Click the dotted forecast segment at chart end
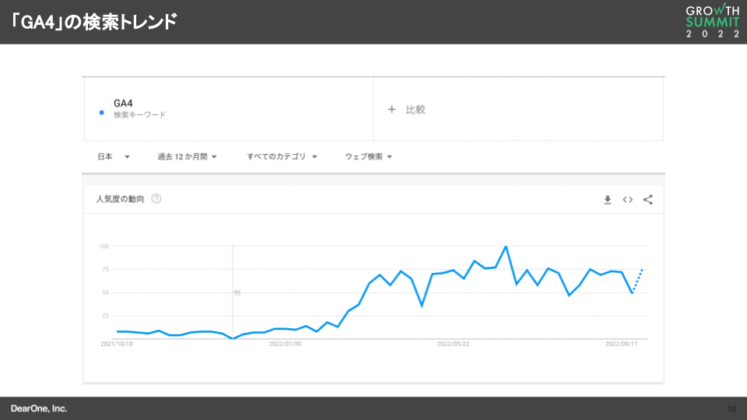The image size is (747, 420). (x=637, y=281)
